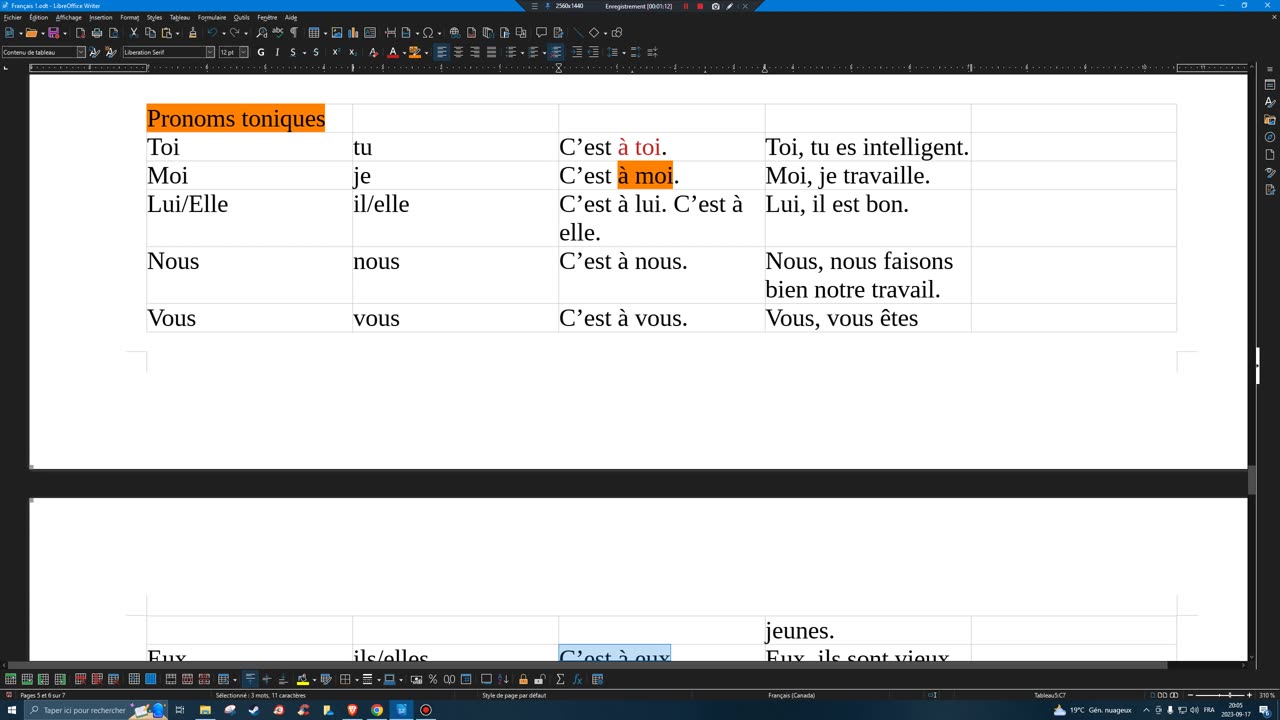Open the Insertion menu

[x=101, y=17]
